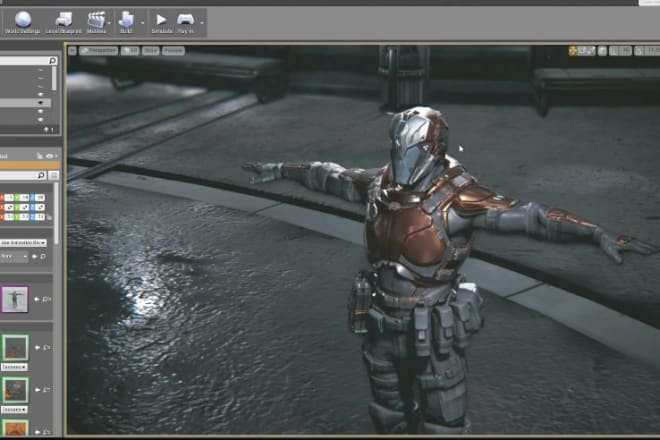Click browse icon beside first material
Viewport: 660px width, 440px height.
pyautogui.click(x=47, y=348)
